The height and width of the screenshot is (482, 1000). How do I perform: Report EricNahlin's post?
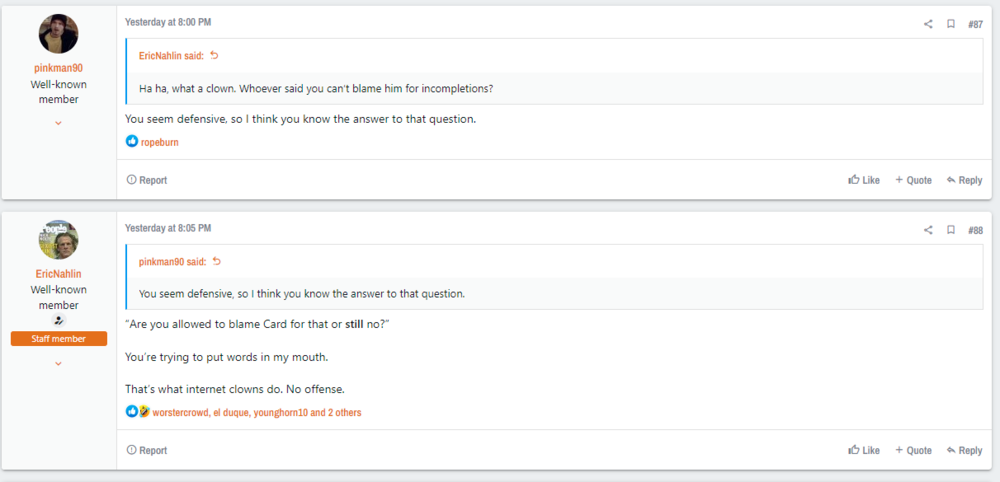pyautogui.click(x=147, y=450)
